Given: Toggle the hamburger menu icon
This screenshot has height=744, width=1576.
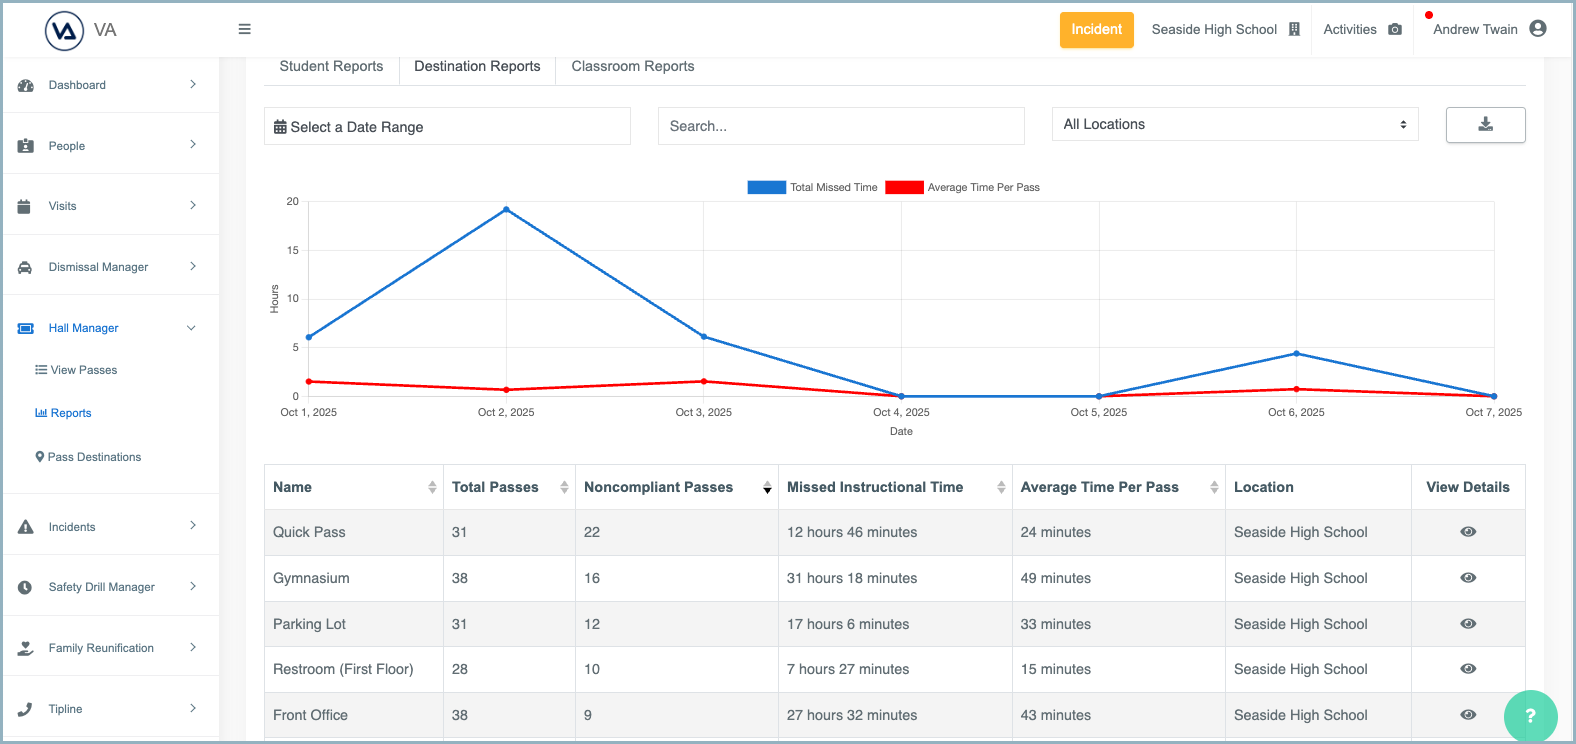Looking at the screenshot, I should (x=244, y=29).
